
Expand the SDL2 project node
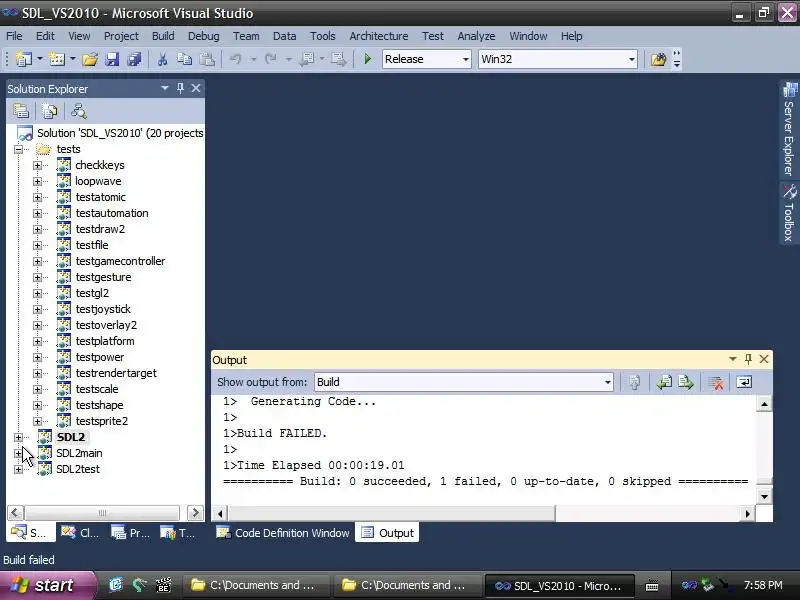click(x=18, y=437)
